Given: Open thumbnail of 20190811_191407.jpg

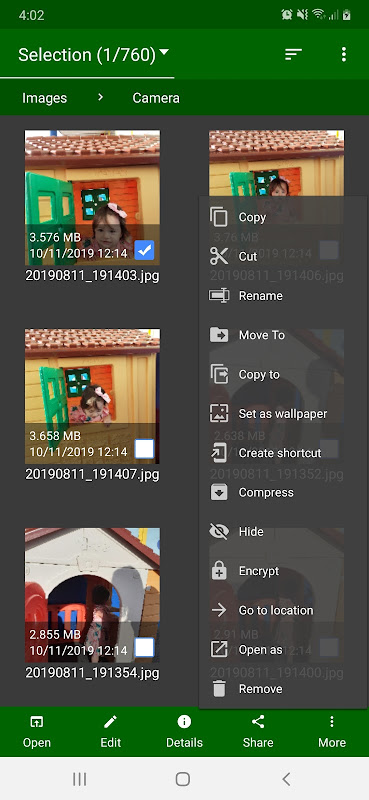Looking at the screenshot, I should (92, 396).
